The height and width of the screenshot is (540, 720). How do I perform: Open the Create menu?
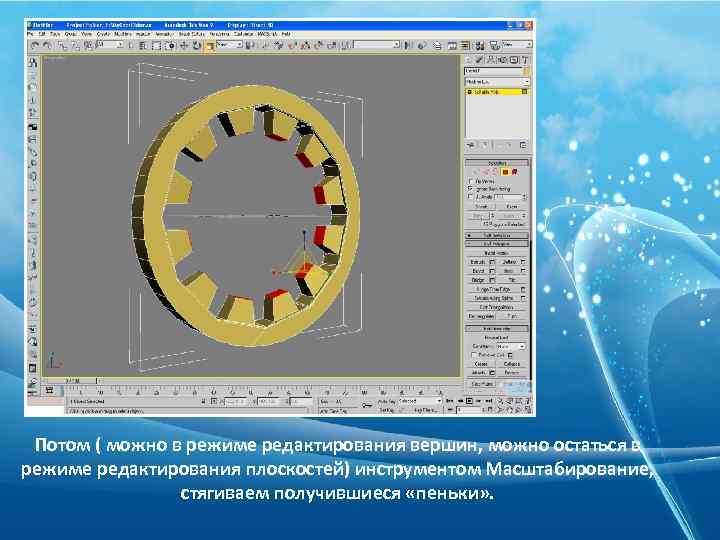(x=103, y=34)
